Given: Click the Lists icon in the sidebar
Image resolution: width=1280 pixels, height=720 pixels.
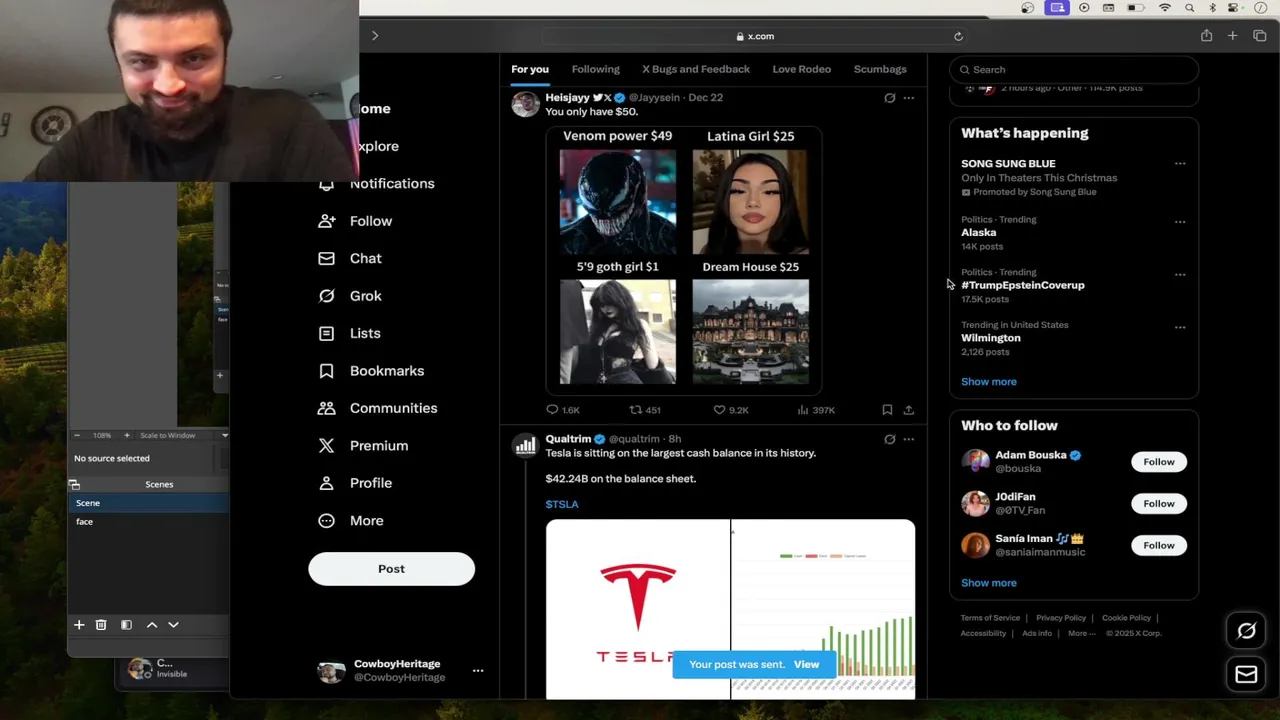Looking at the screenshot, I should tap(326, 333).
